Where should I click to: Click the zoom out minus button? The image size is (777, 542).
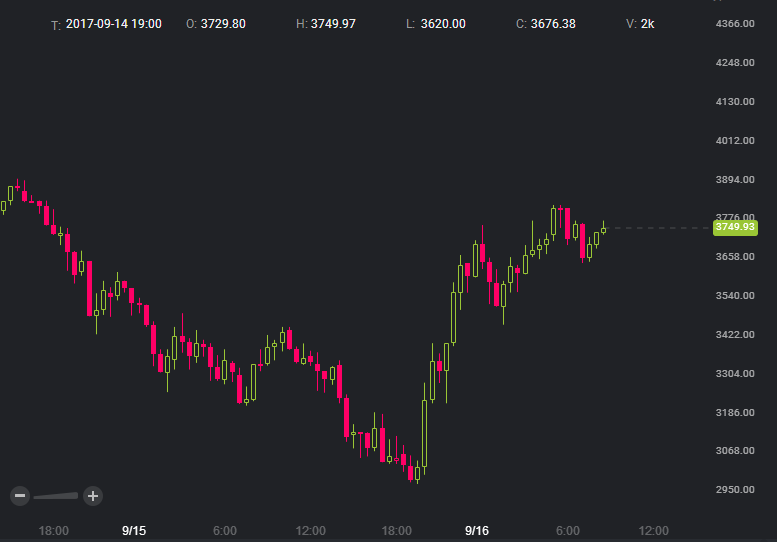20,495
